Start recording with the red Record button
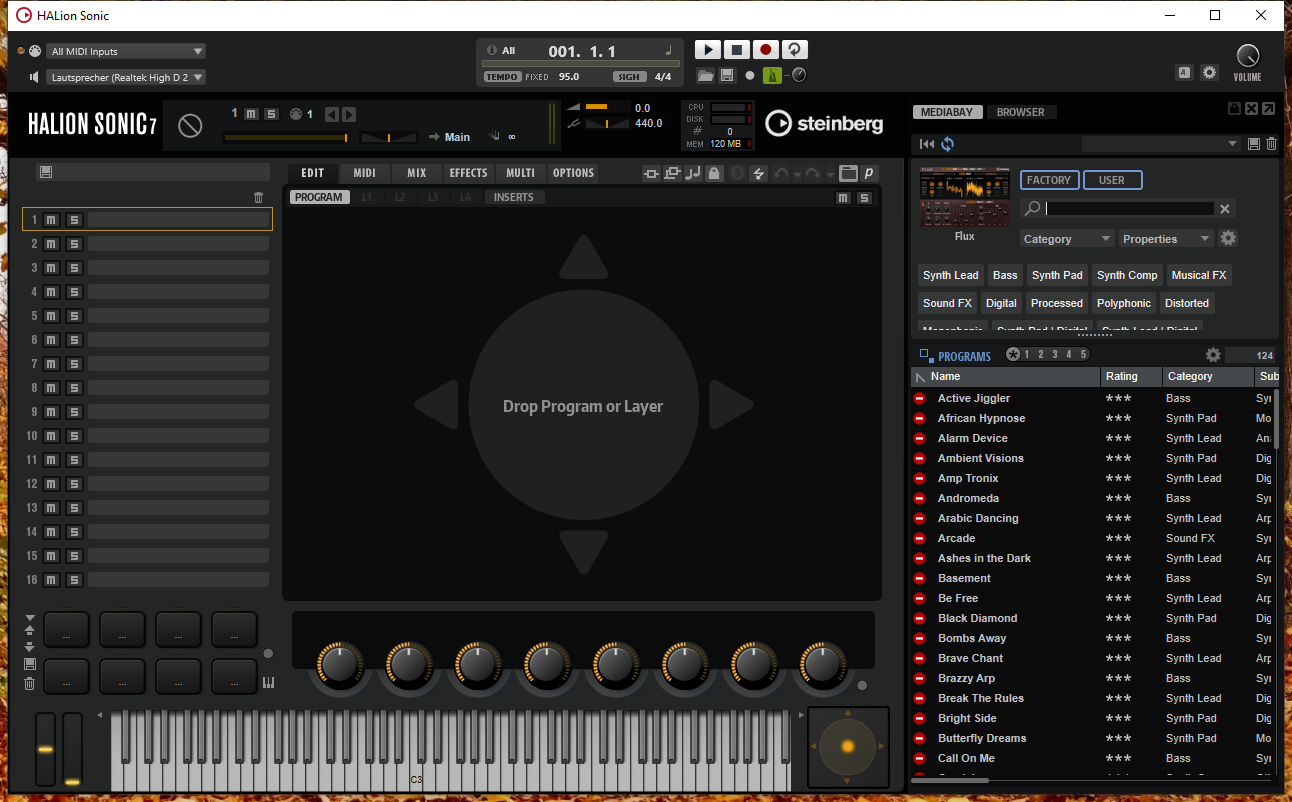This screenshot has width=1292, height=802. tap(766, 50)
